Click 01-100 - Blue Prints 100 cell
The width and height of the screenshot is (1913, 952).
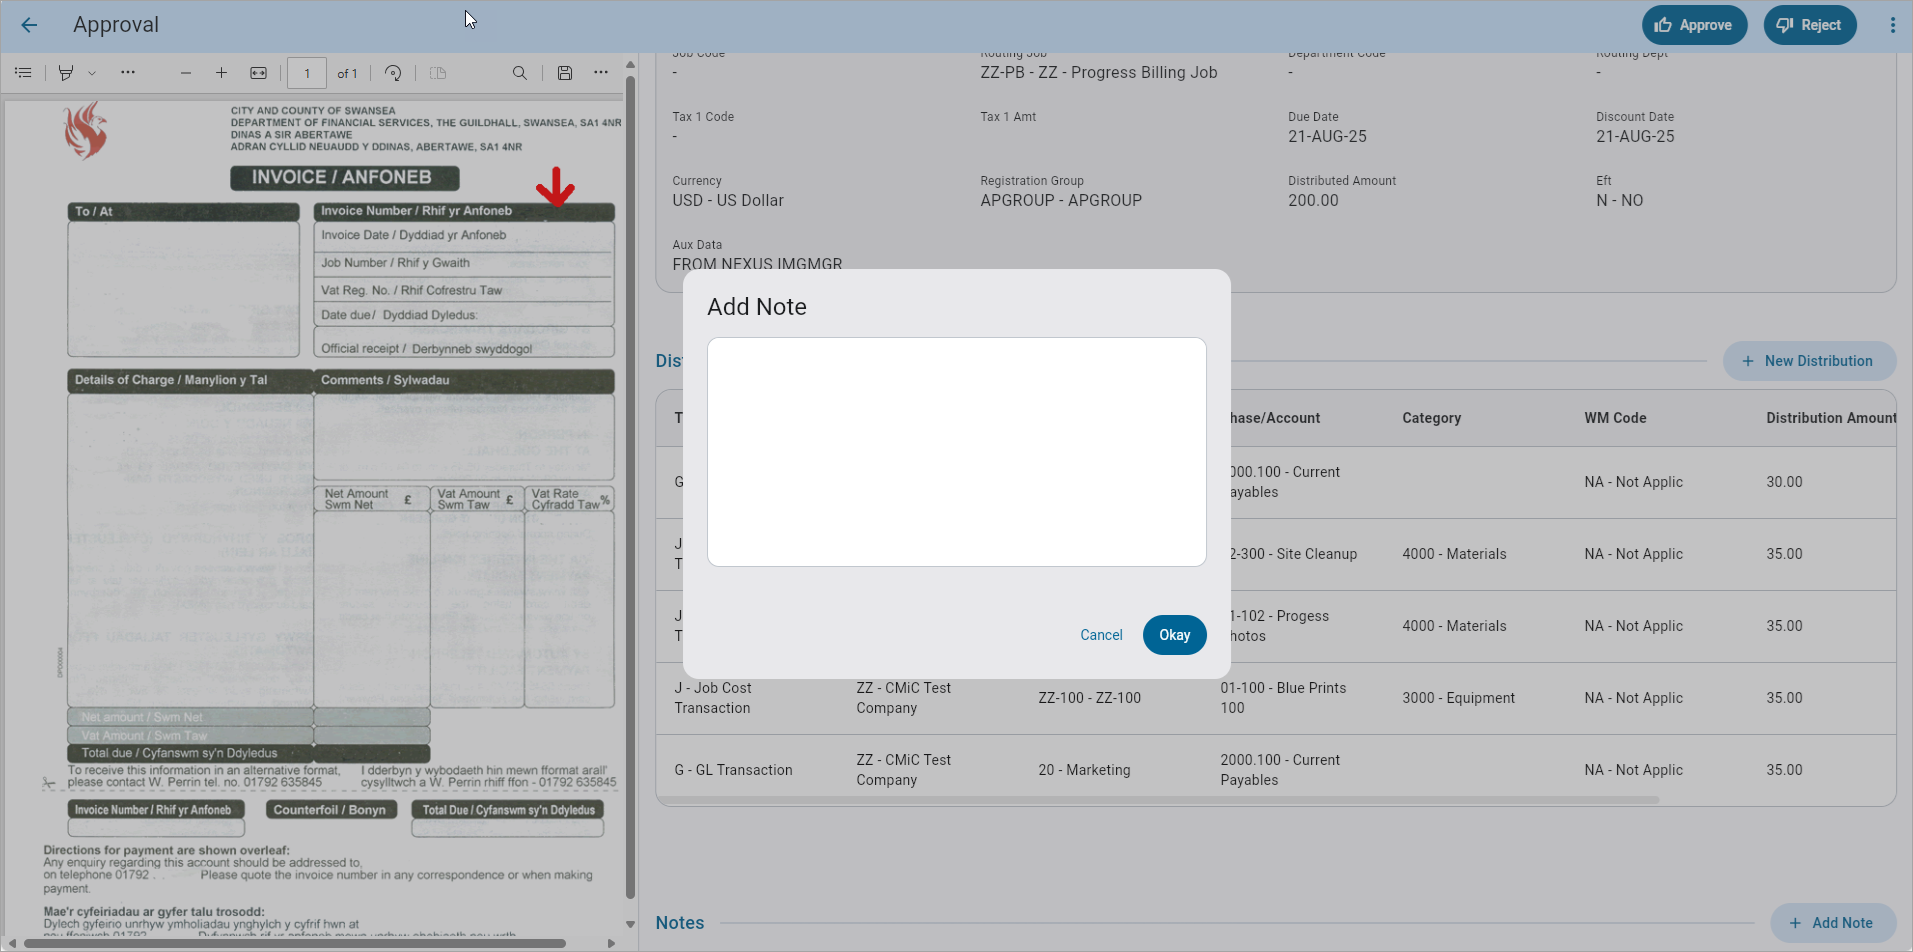tap(1283, 698)
